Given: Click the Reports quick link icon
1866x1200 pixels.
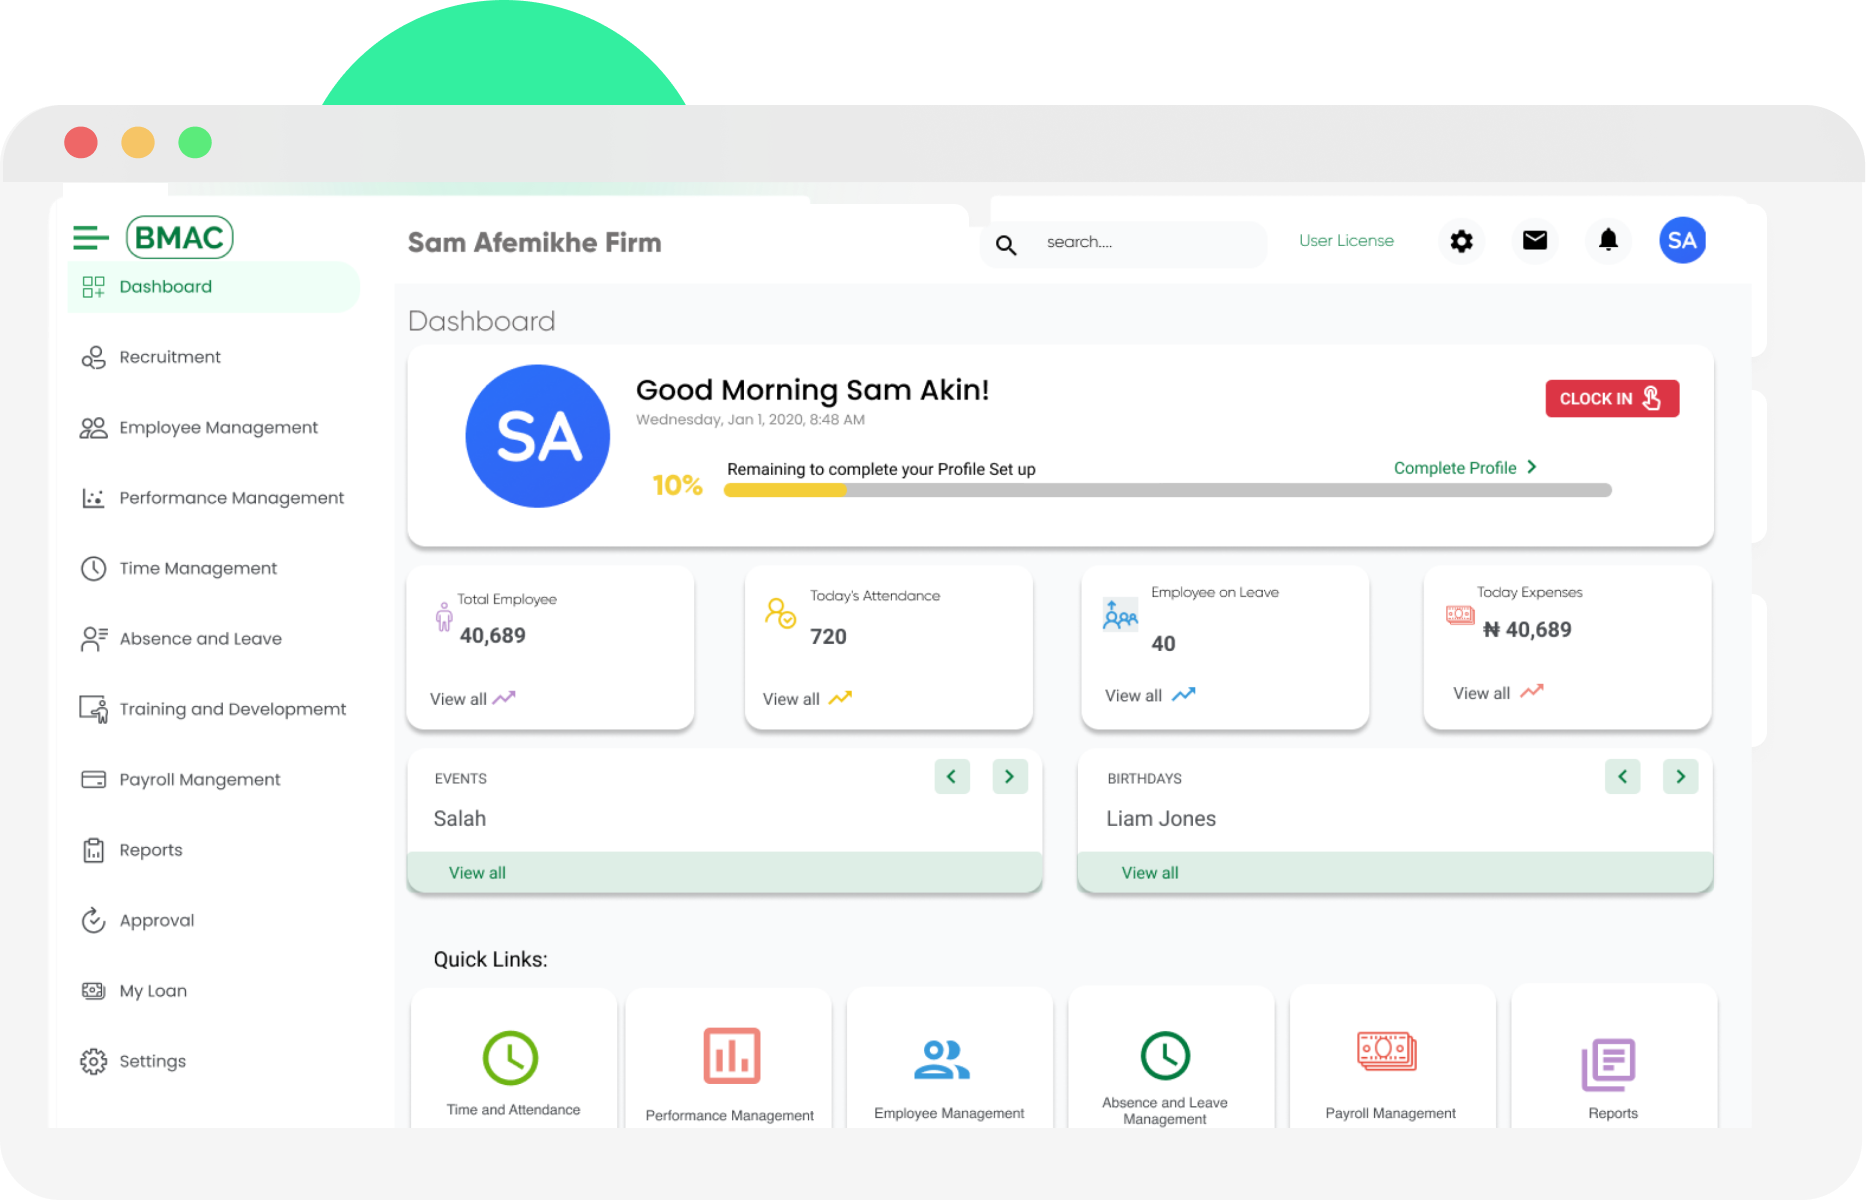Looking at the screenshot, I should [1608, 1064].
